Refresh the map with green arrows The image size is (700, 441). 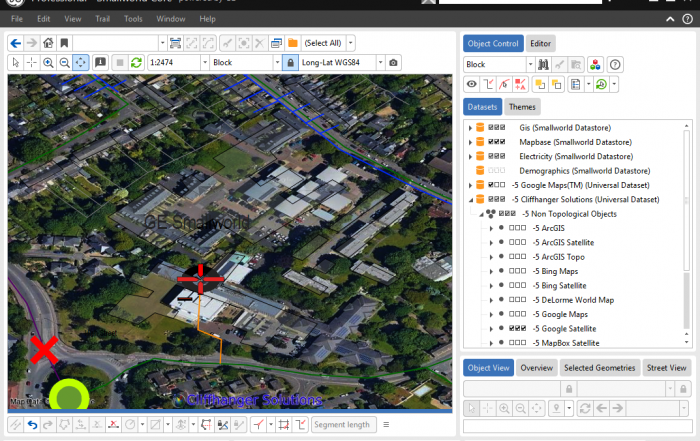tap(136, 62)
